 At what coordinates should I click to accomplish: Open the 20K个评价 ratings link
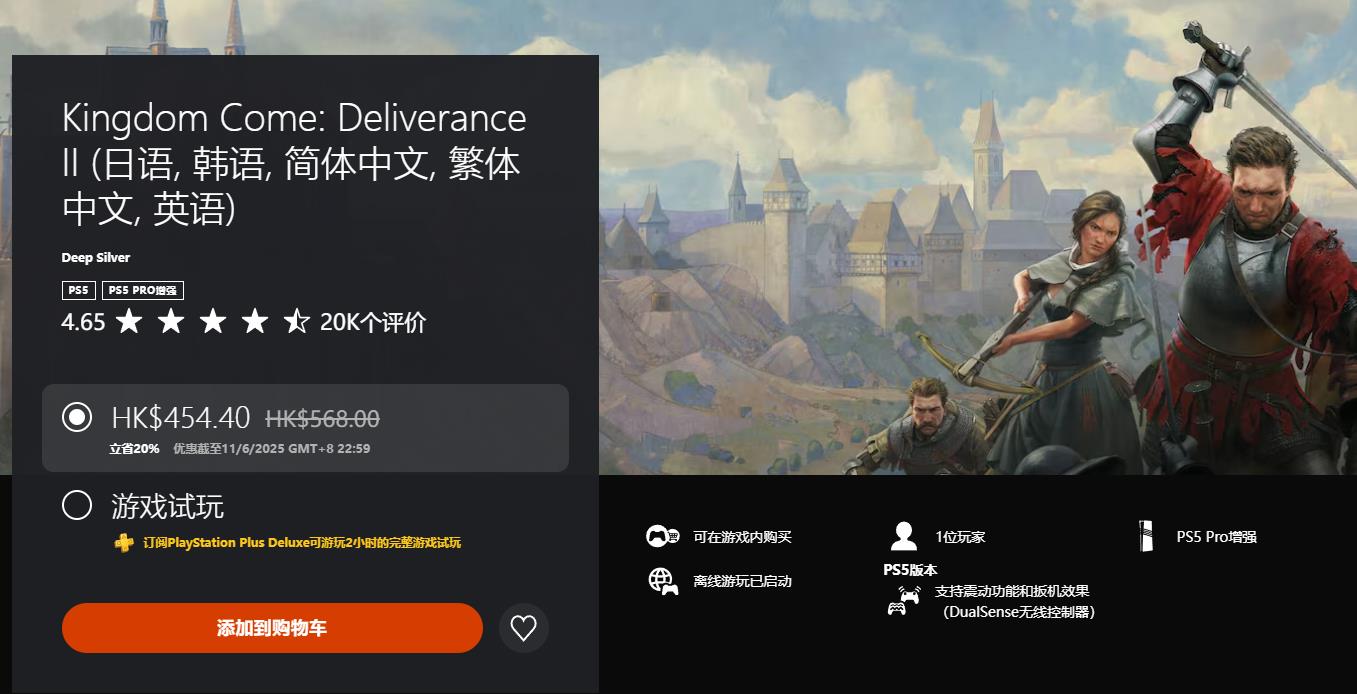coord(373,322)
